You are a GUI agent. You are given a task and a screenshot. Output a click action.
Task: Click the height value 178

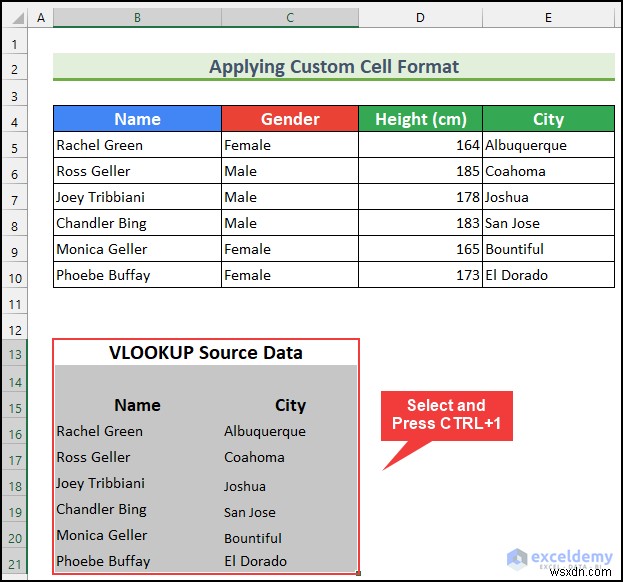[420, 197]
